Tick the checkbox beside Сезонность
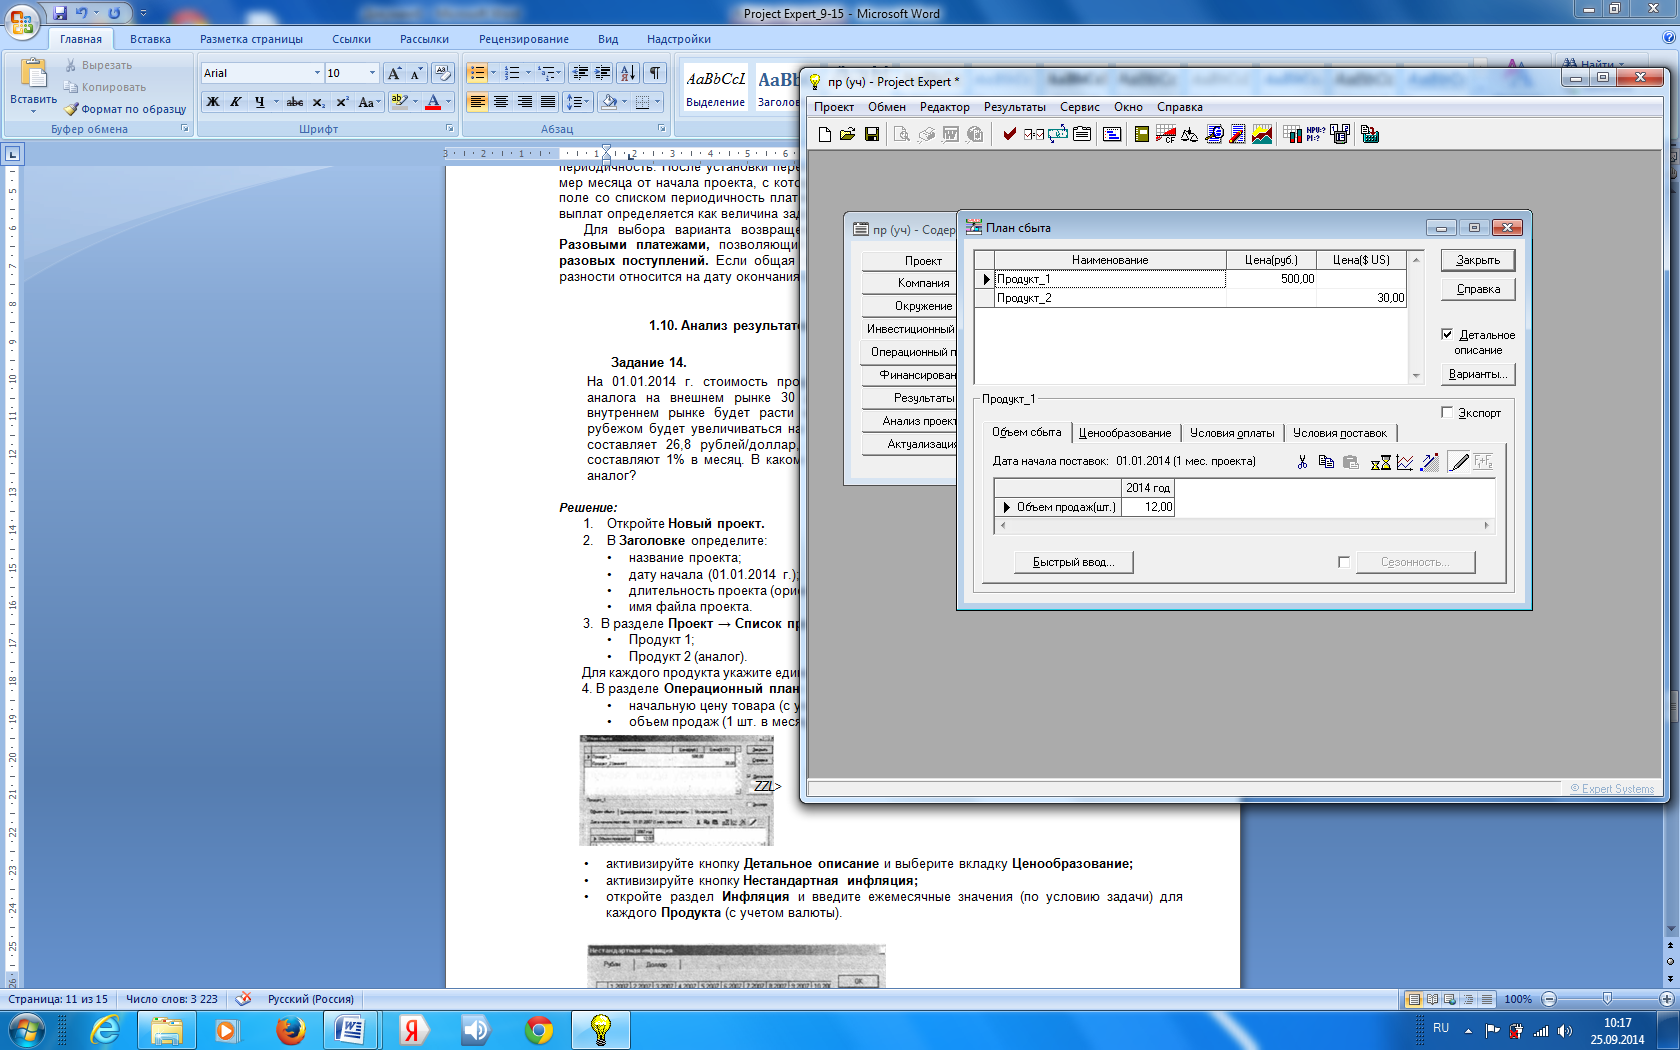Viewport: 1680px width, 1050px height. 1343,562
